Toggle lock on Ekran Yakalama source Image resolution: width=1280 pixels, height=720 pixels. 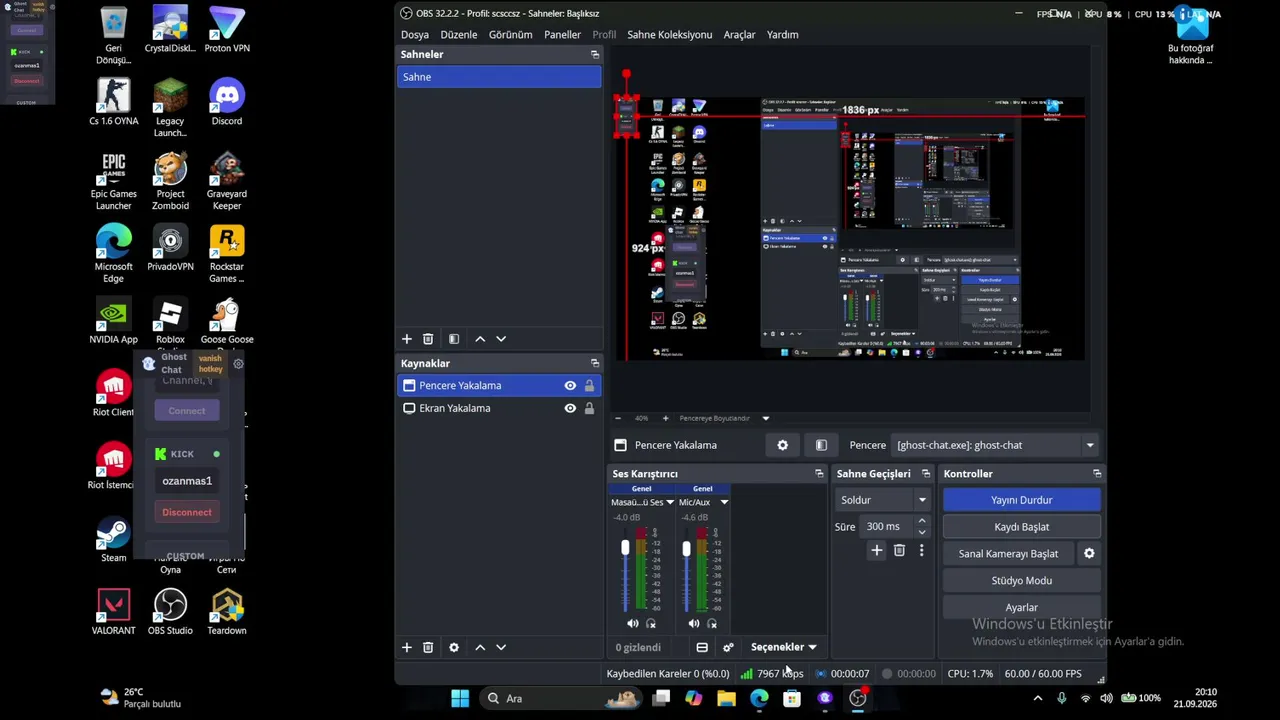(589, 408)
